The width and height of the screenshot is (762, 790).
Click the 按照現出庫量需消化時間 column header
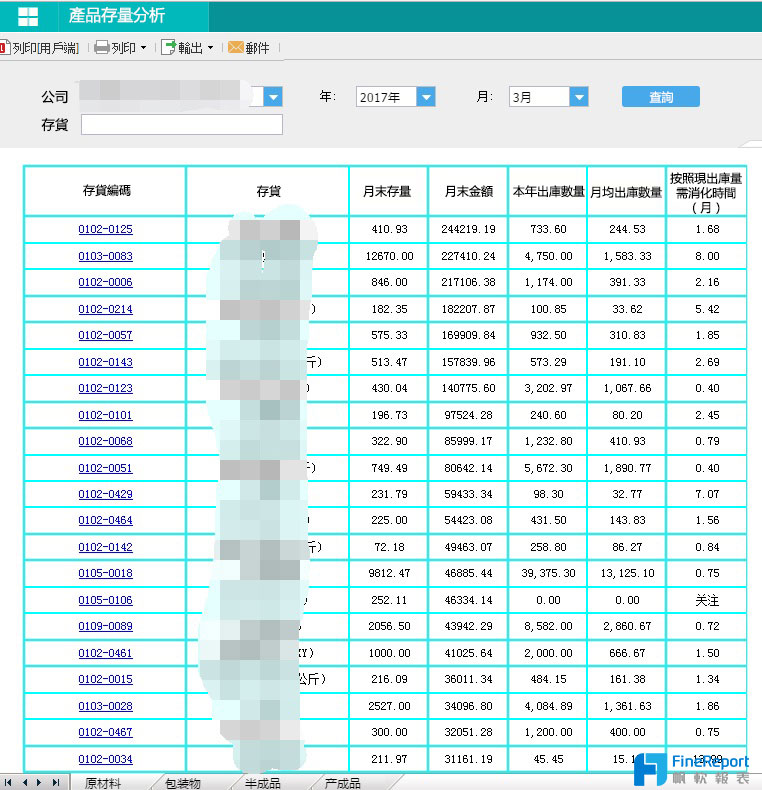[706, 192]
